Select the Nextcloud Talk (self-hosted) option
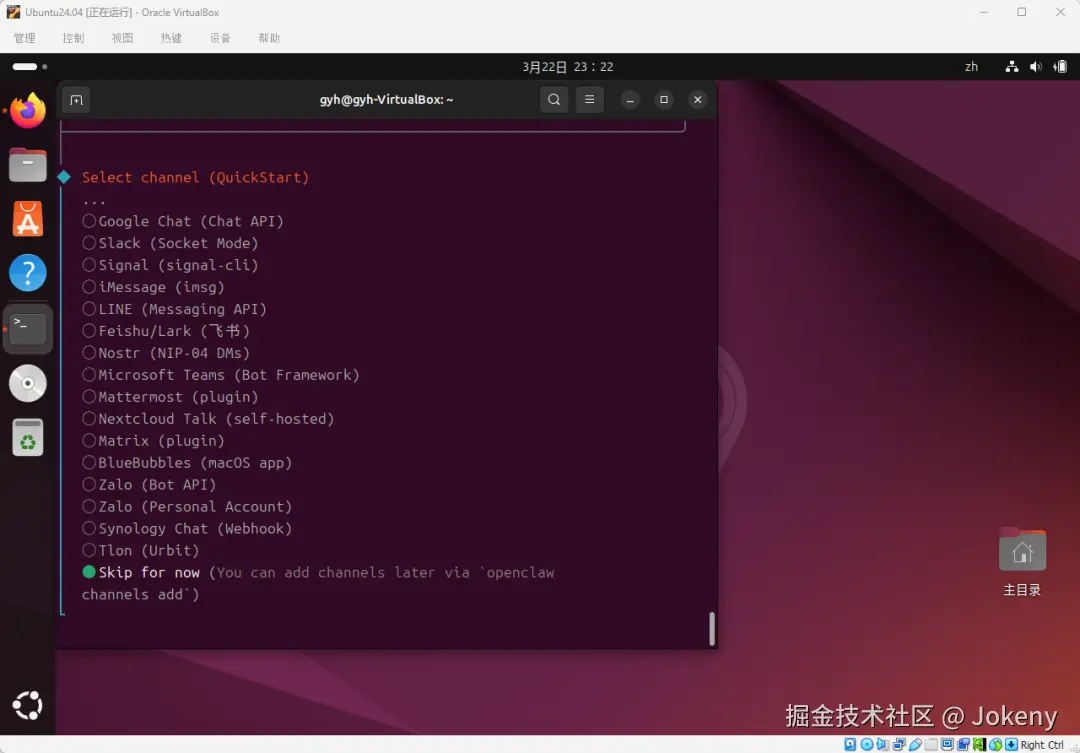 pyautogui.click(x=208, y=419)
